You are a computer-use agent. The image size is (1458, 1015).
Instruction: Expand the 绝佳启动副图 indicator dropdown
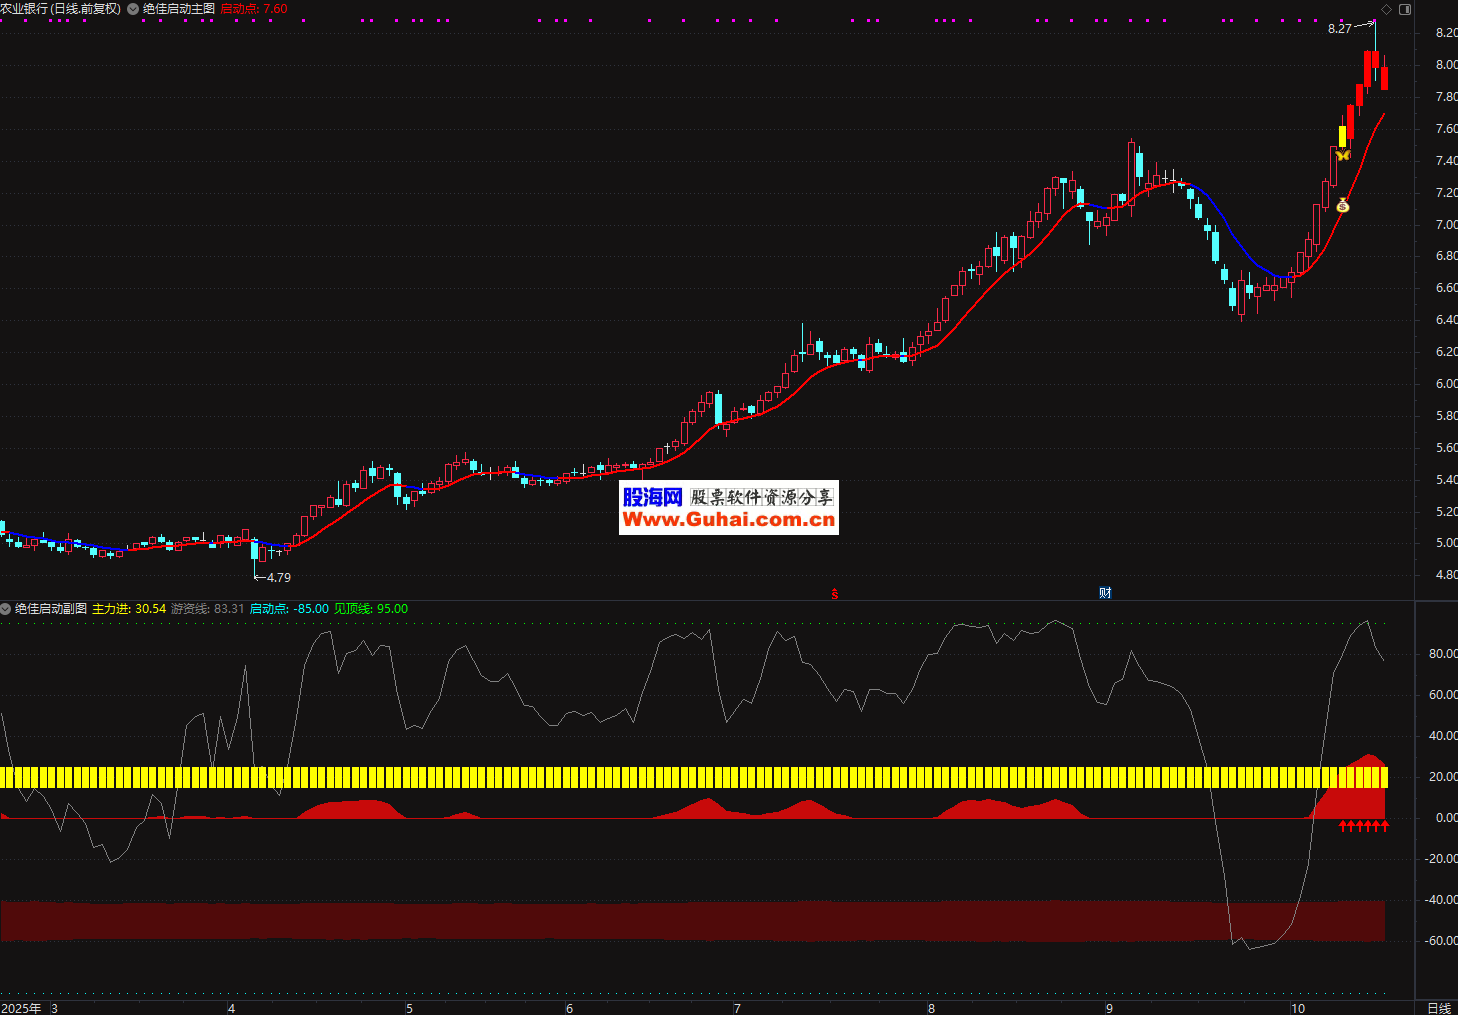(x=6, y=609)
